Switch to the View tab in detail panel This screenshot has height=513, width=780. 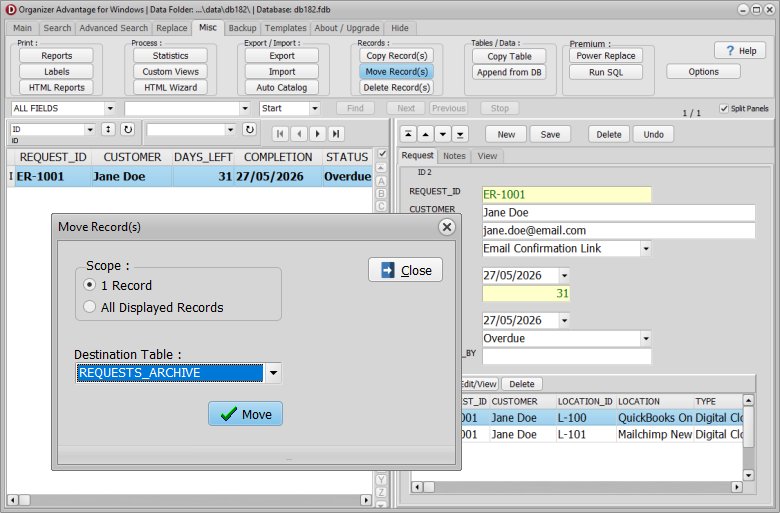point(487,156)
